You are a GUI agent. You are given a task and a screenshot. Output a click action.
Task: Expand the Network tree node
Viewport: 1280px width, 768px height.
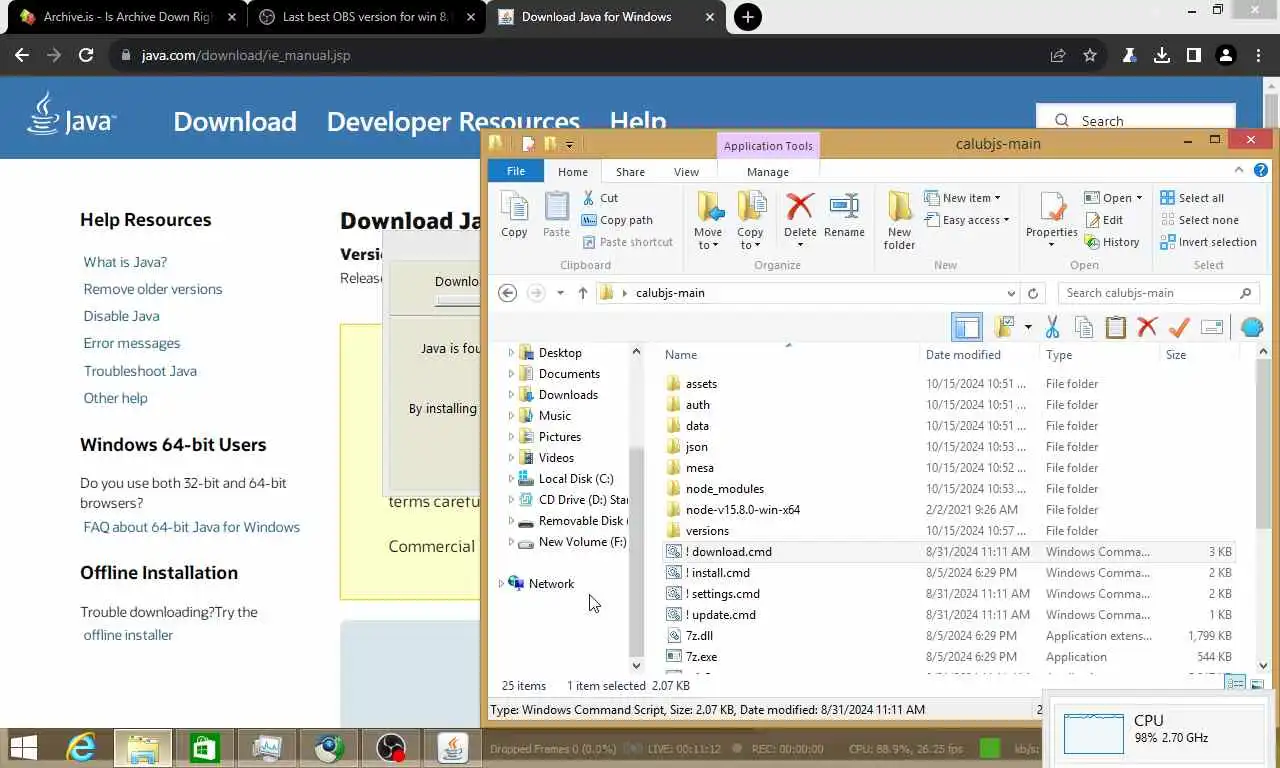coord(501,584)
